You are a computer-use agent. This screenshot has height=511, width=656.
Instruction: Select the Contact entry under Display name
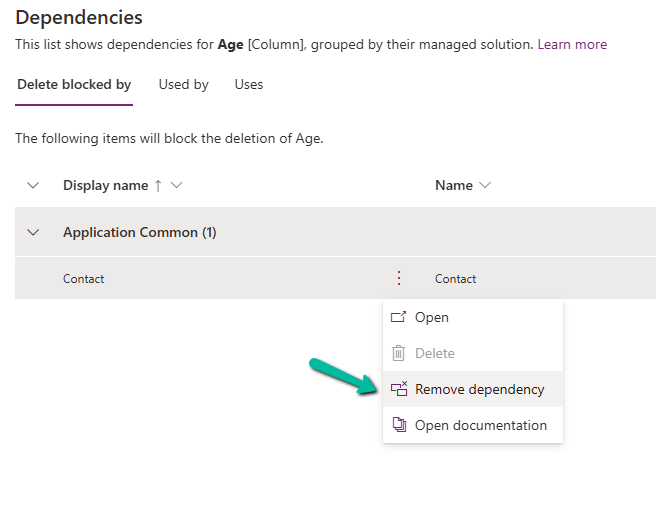click(84, 279)
